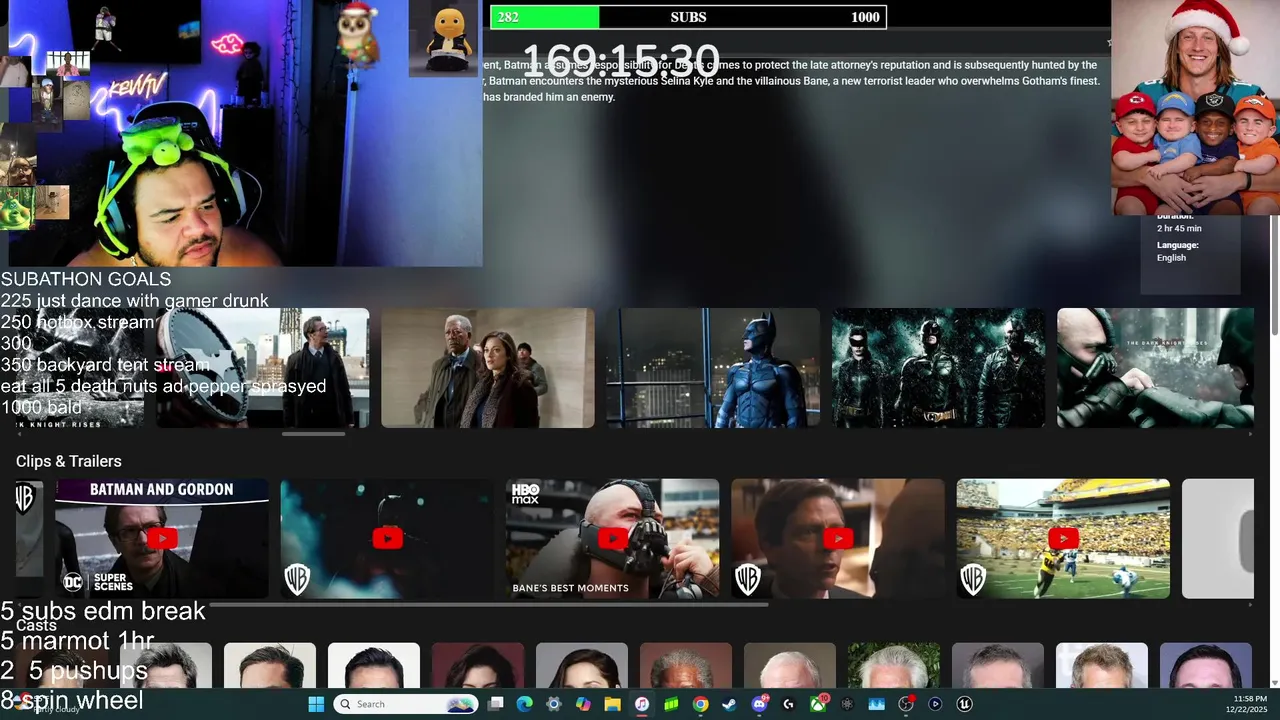This screenshot has width=1280, height=720.
Task: Click the 2 hr 45 min duration text
Action: coord(1179,229)
